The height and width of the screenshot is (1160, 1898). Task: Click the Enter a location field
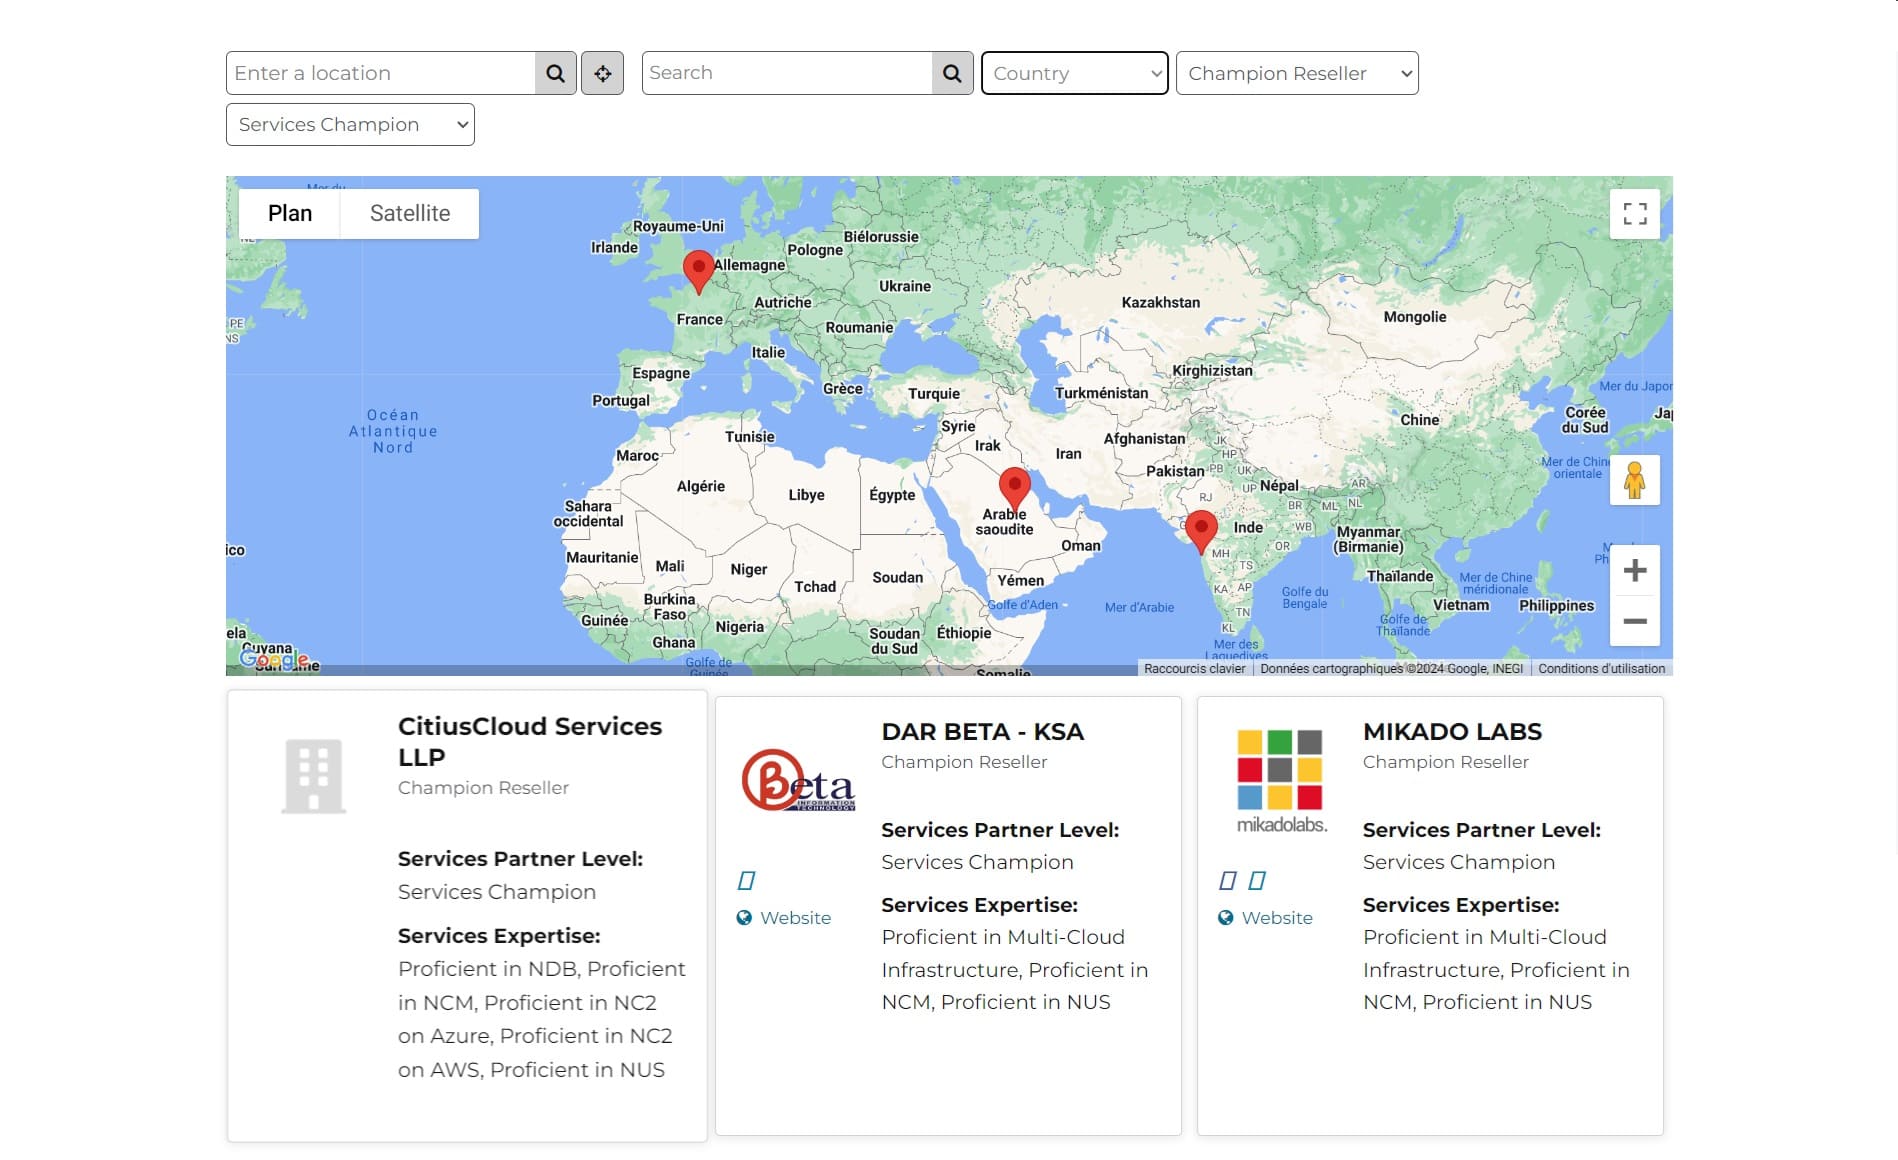pos(381,73)
